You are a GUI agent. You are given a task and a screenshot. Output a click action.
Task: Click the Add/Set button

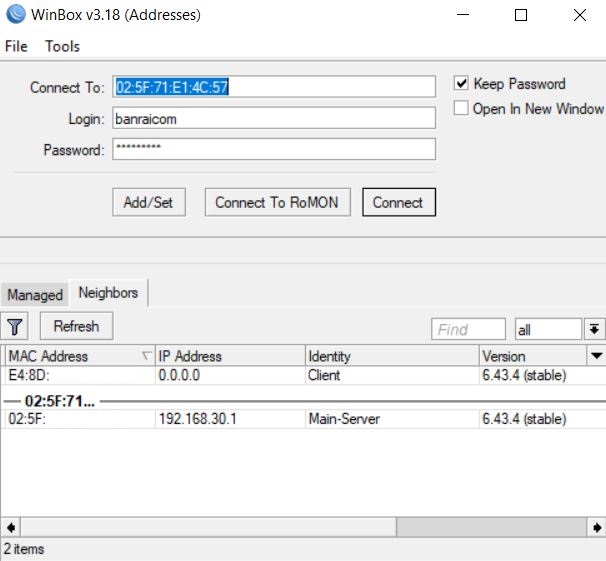[149, 202]
